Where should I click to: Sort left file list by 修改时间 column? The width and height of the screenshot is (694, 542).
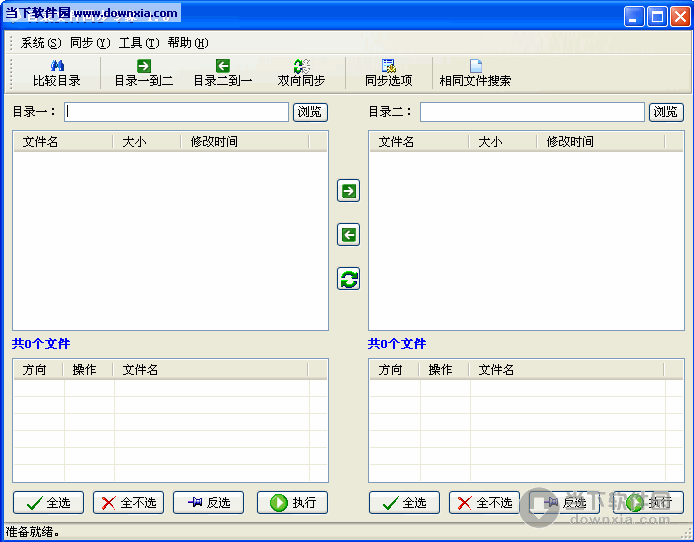coord(214,142)
